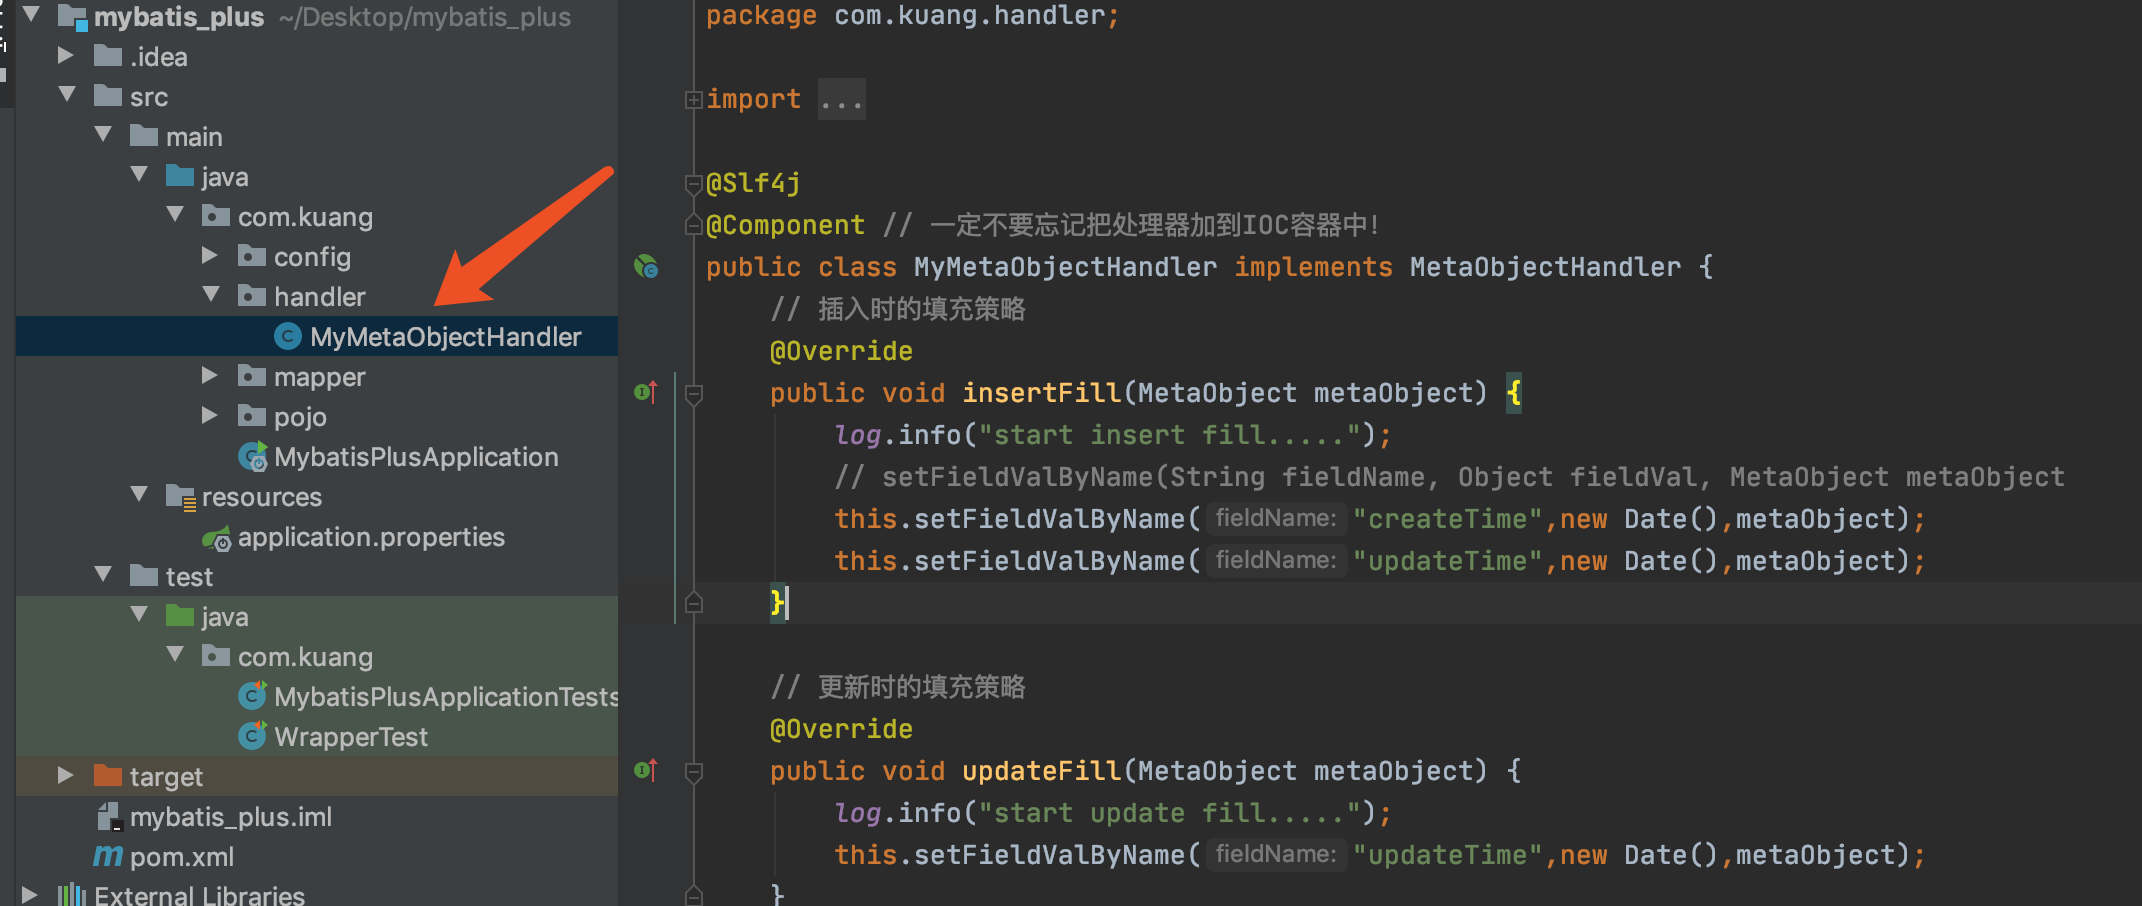The image size is (2142, 906).
Task: Click the green java test sources folder icon
Action: (180, 616)
